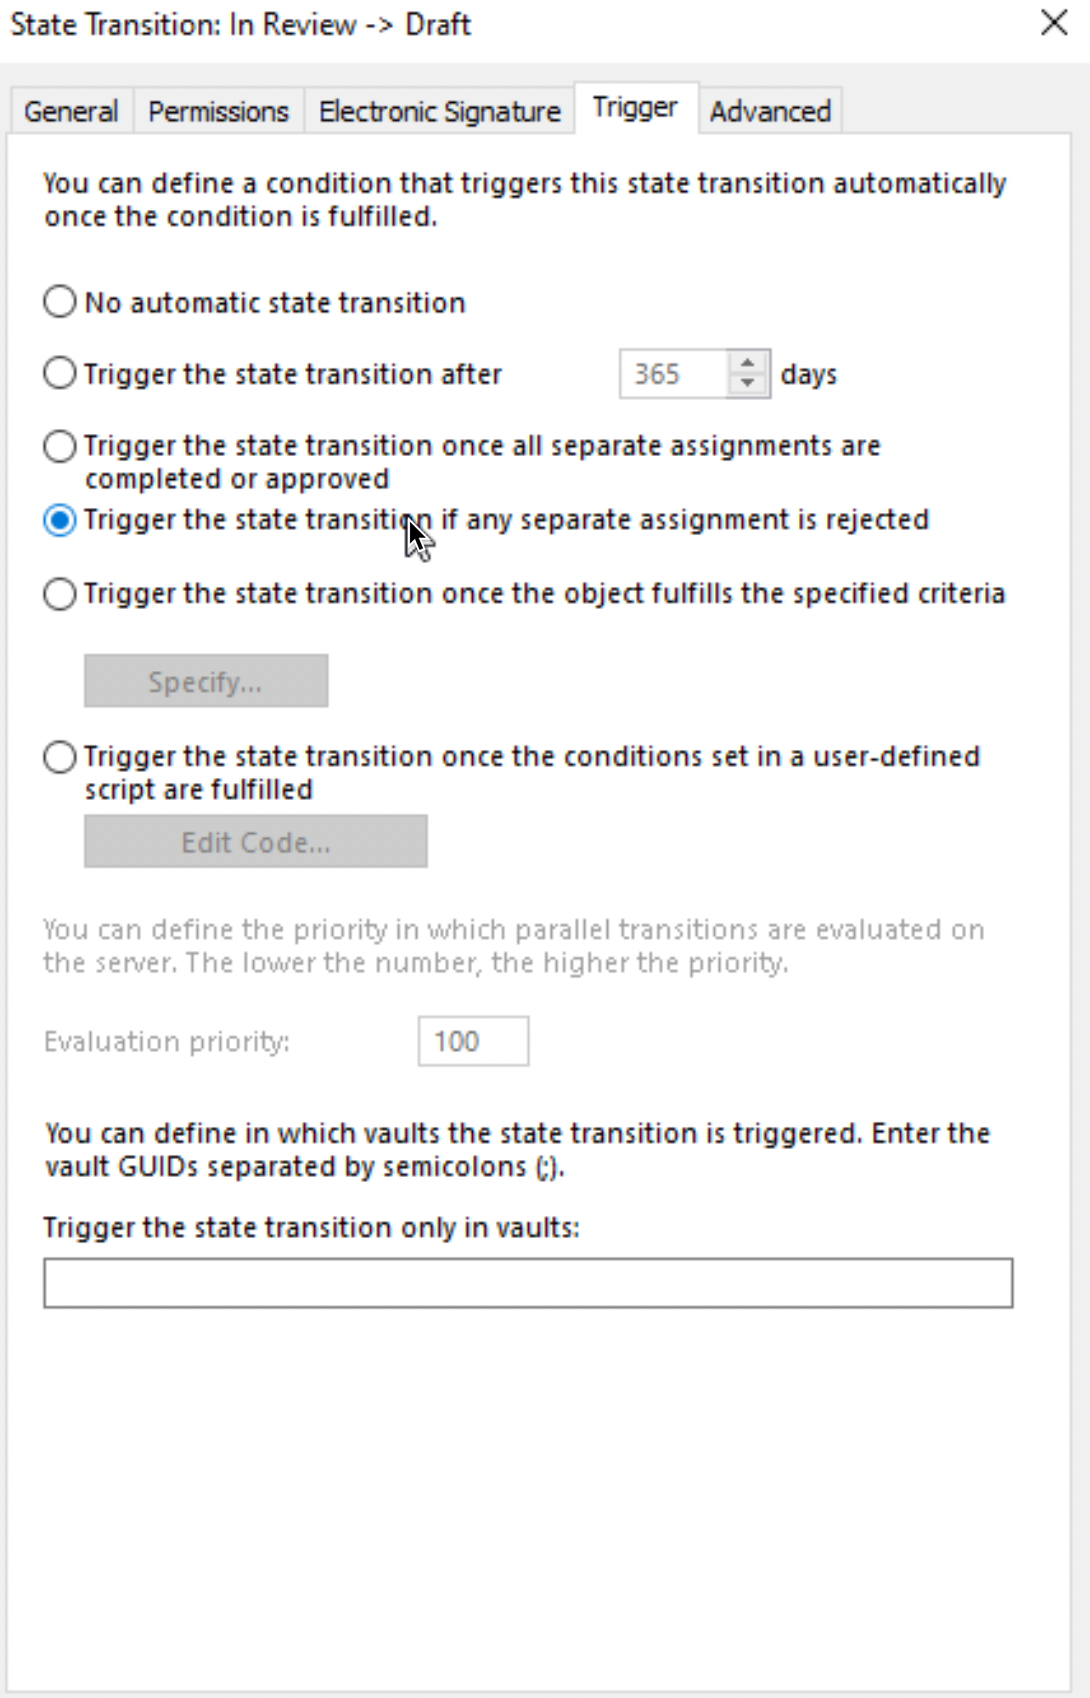Select trigger once all assignments completed or approved
The height and width of the screenshot is (1698, 1090).
tap(60, 446)
